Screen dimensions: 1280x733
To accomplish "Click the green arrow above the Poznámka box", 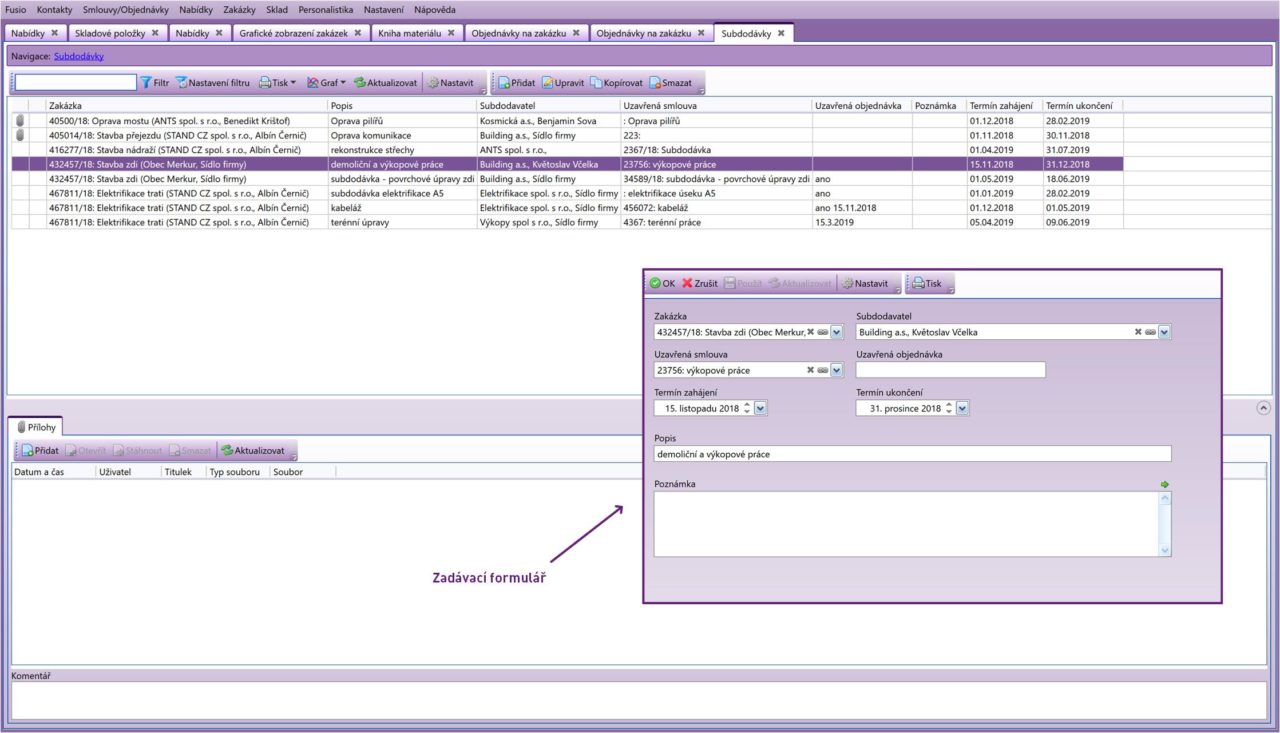I will pyautogui.click(x=1165, y=484).
